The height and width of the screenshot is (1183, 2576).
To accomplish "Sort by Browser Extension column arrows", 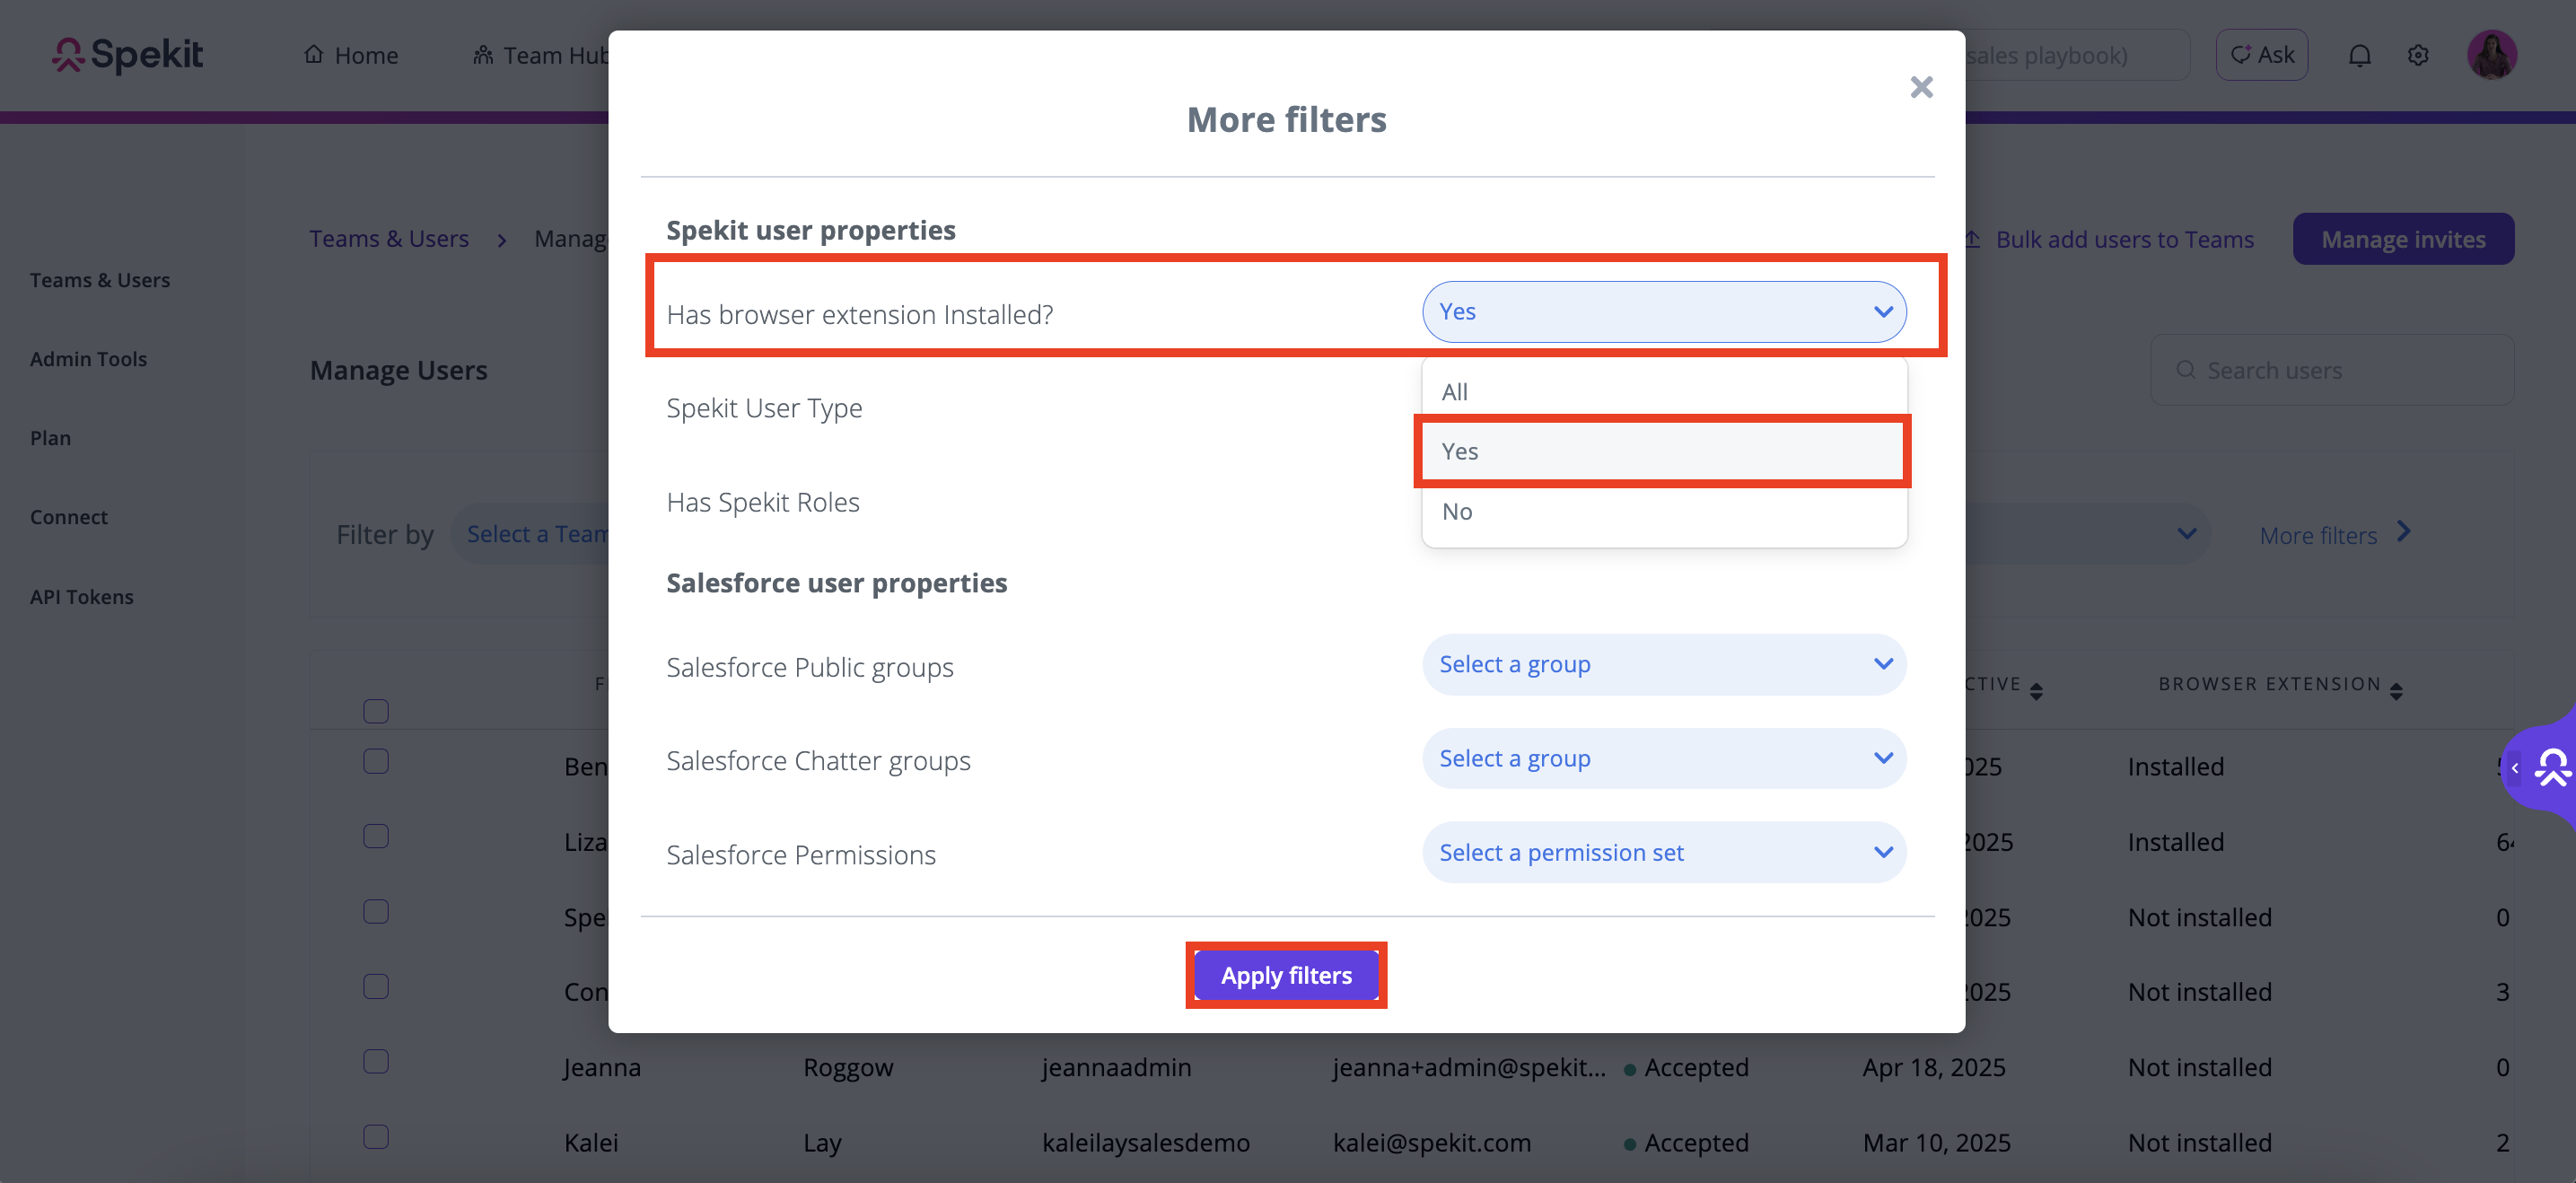I will coord(2396,690).
